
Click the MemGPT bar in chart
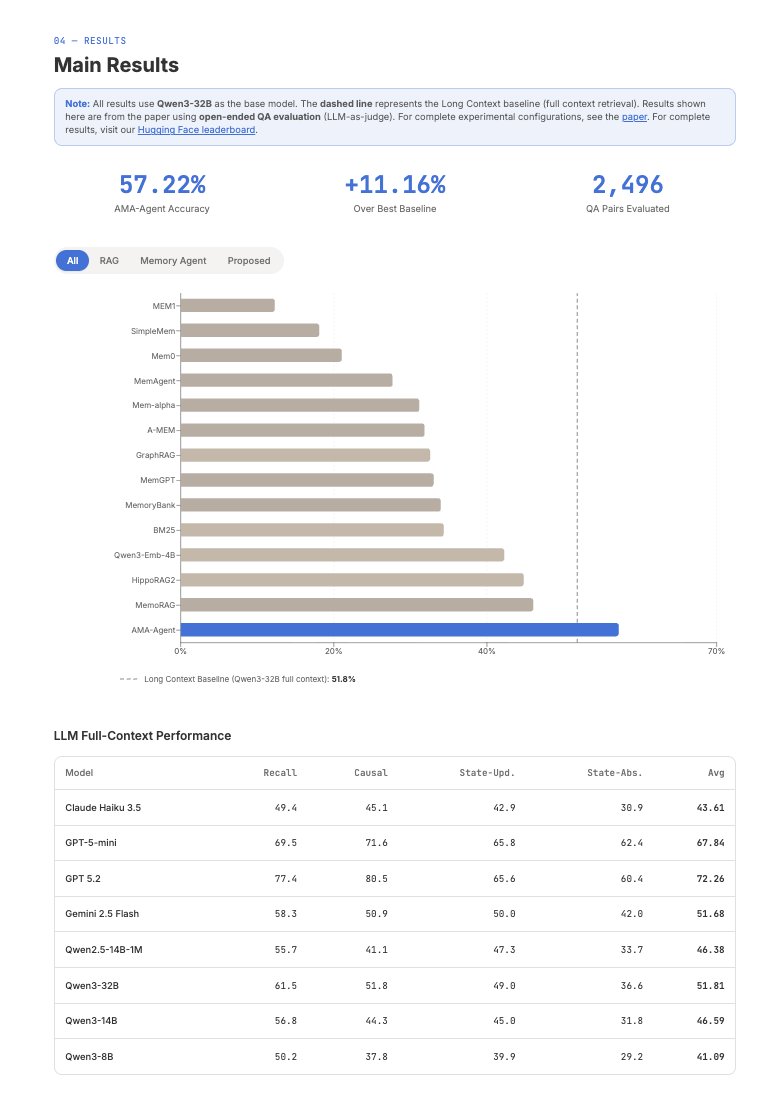(x=307, y=480)
